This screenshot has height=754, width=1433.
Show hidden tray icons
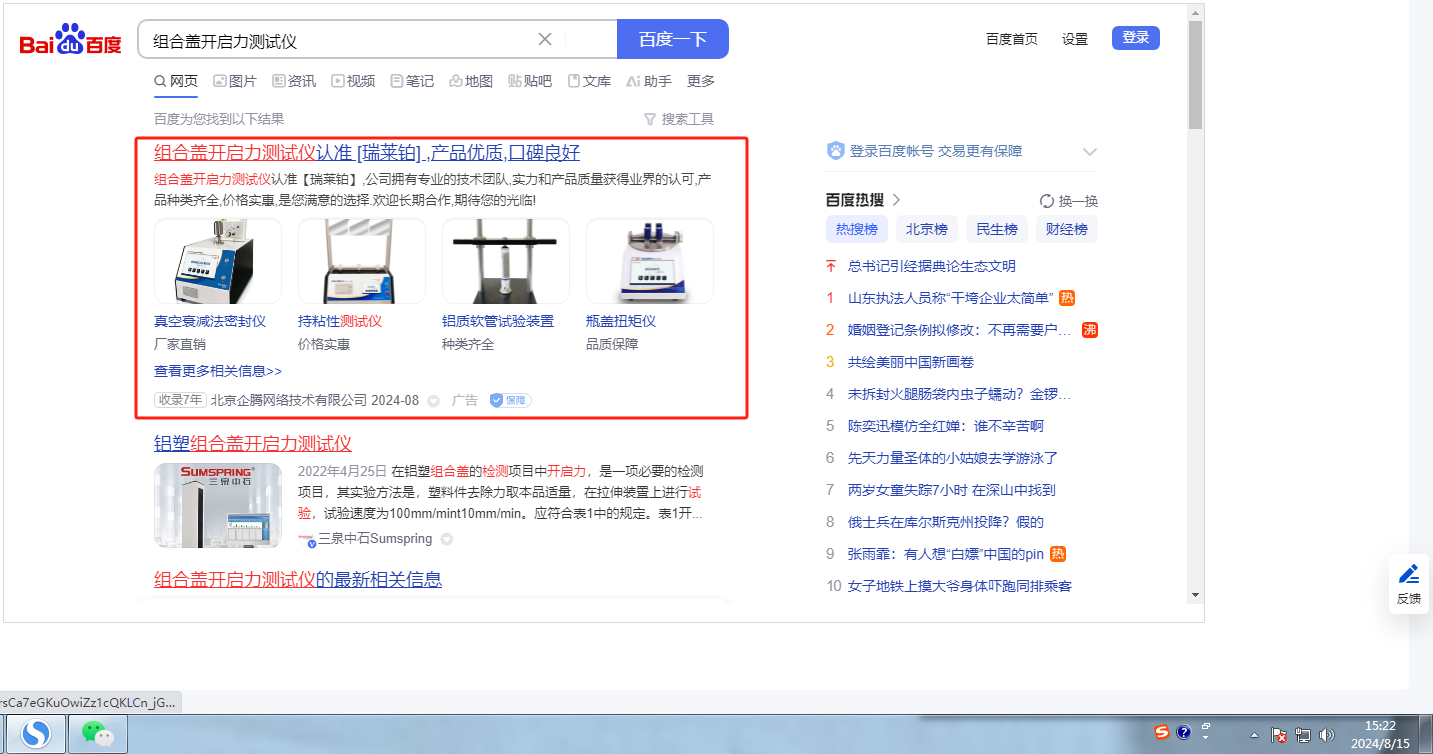(x=1254, y=735)
